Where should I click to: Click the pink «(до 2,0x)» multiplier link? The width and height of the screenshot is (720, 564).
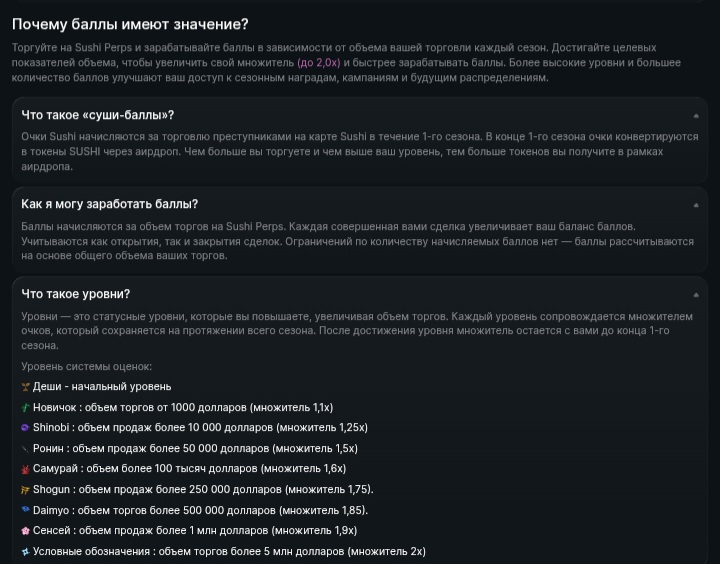(319, 62)
